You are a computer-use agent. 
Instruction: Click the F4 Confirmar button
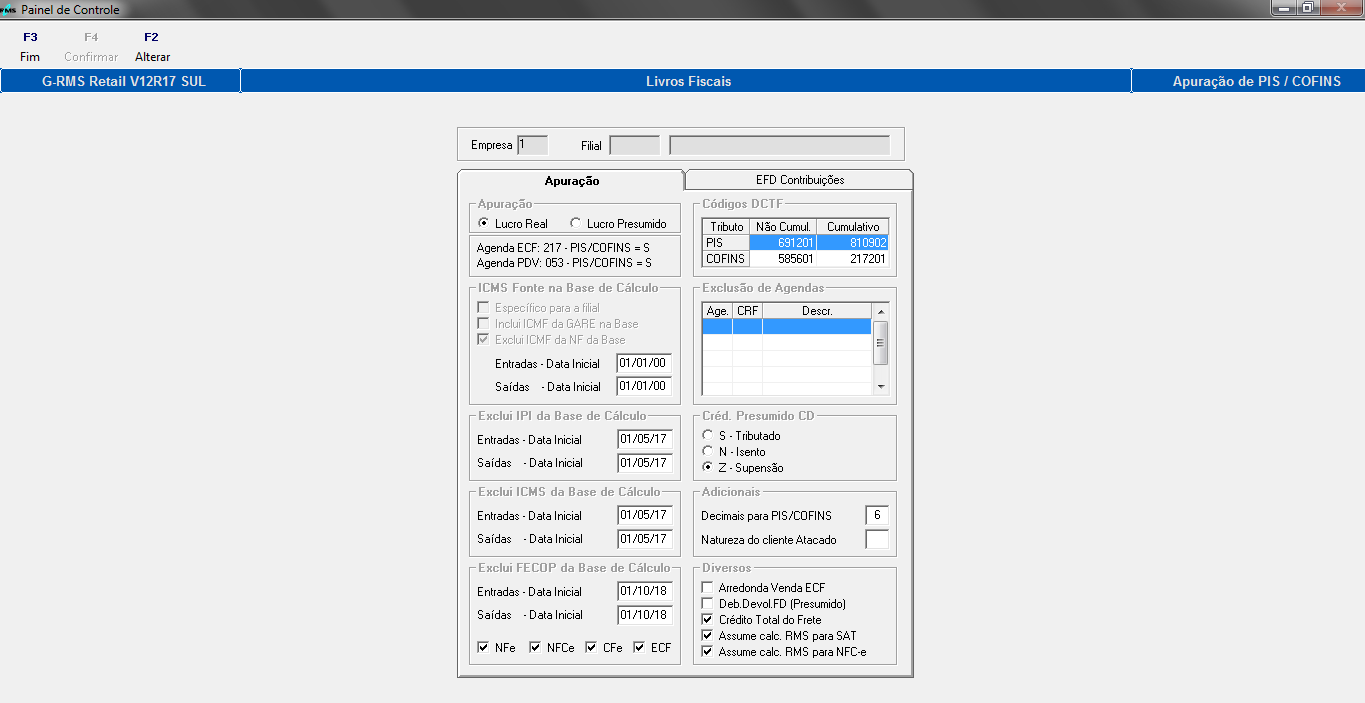(x=91, y=47)
